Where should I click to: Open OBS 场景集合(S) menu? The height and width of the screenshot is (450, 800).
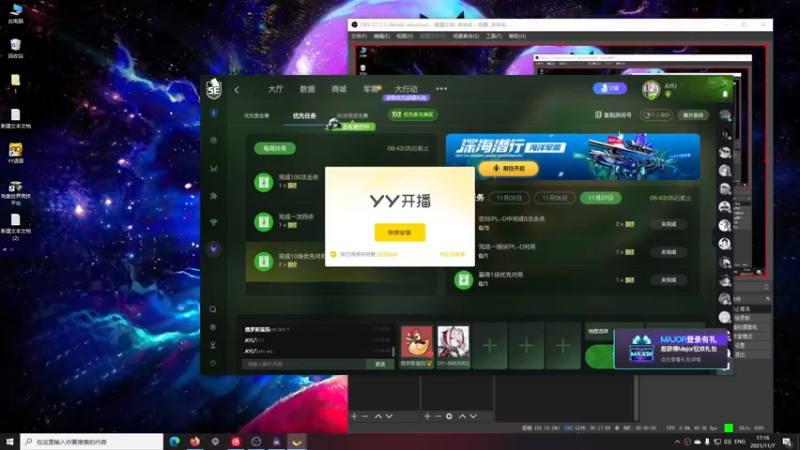pyautogui.click(x=465, y=36)
